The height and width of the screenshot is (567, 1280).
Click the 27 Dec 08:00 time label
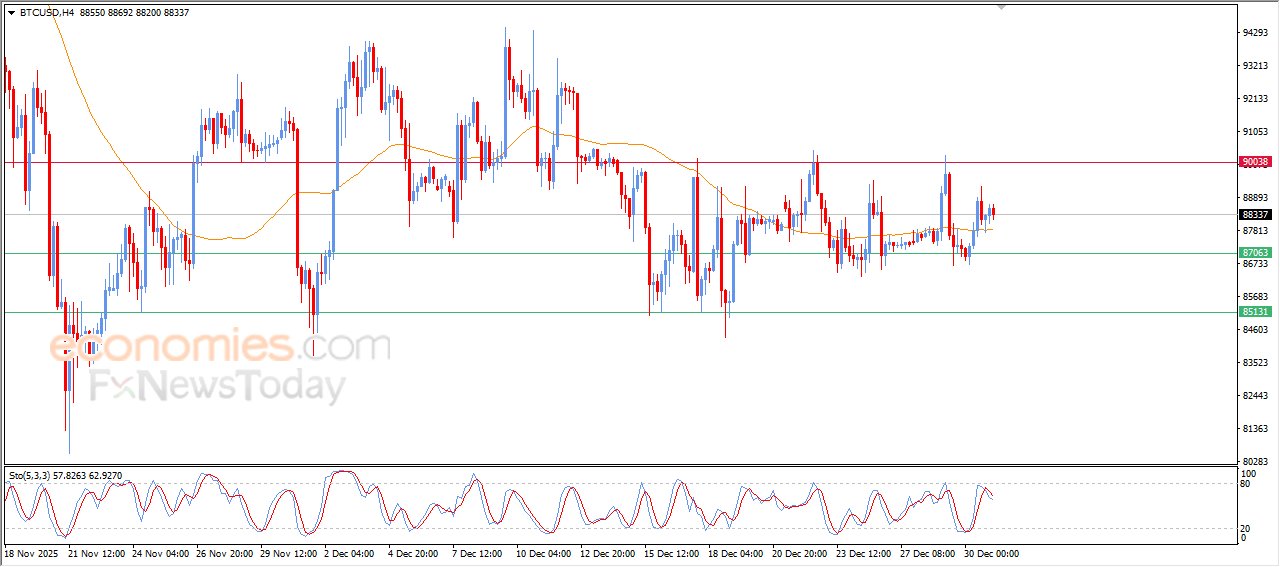[929, 553]
